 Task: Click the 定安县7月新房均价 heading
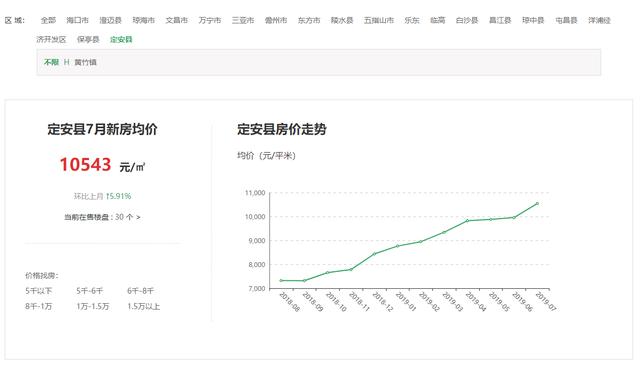(102, 129)
